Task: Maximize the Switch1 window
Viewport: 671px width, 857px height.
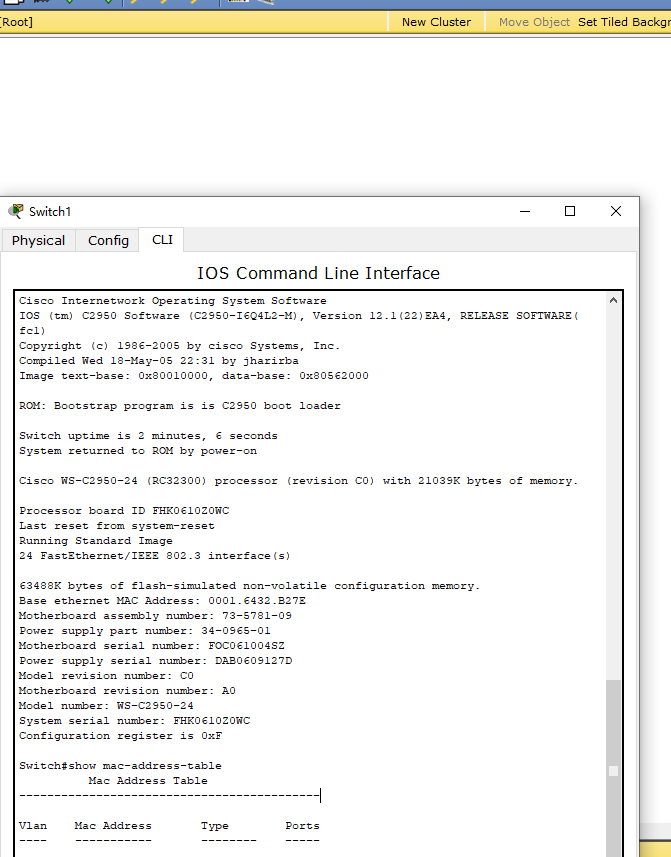Action: 570,211
